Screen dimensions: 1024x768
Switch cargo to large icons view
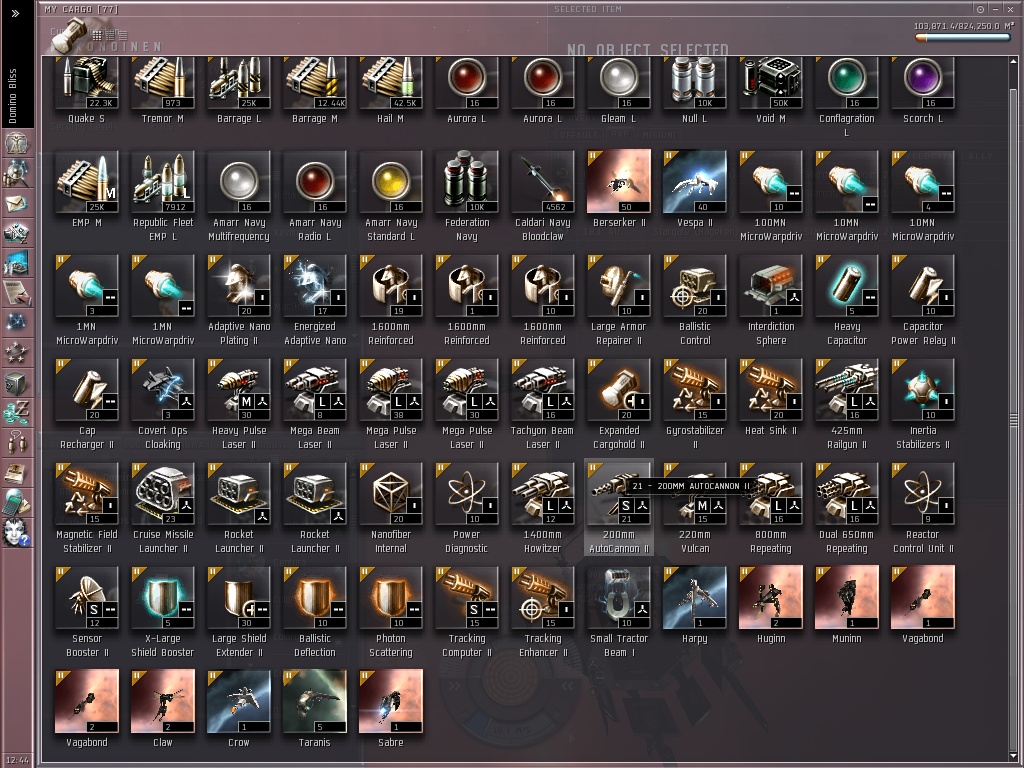point(97,34)
